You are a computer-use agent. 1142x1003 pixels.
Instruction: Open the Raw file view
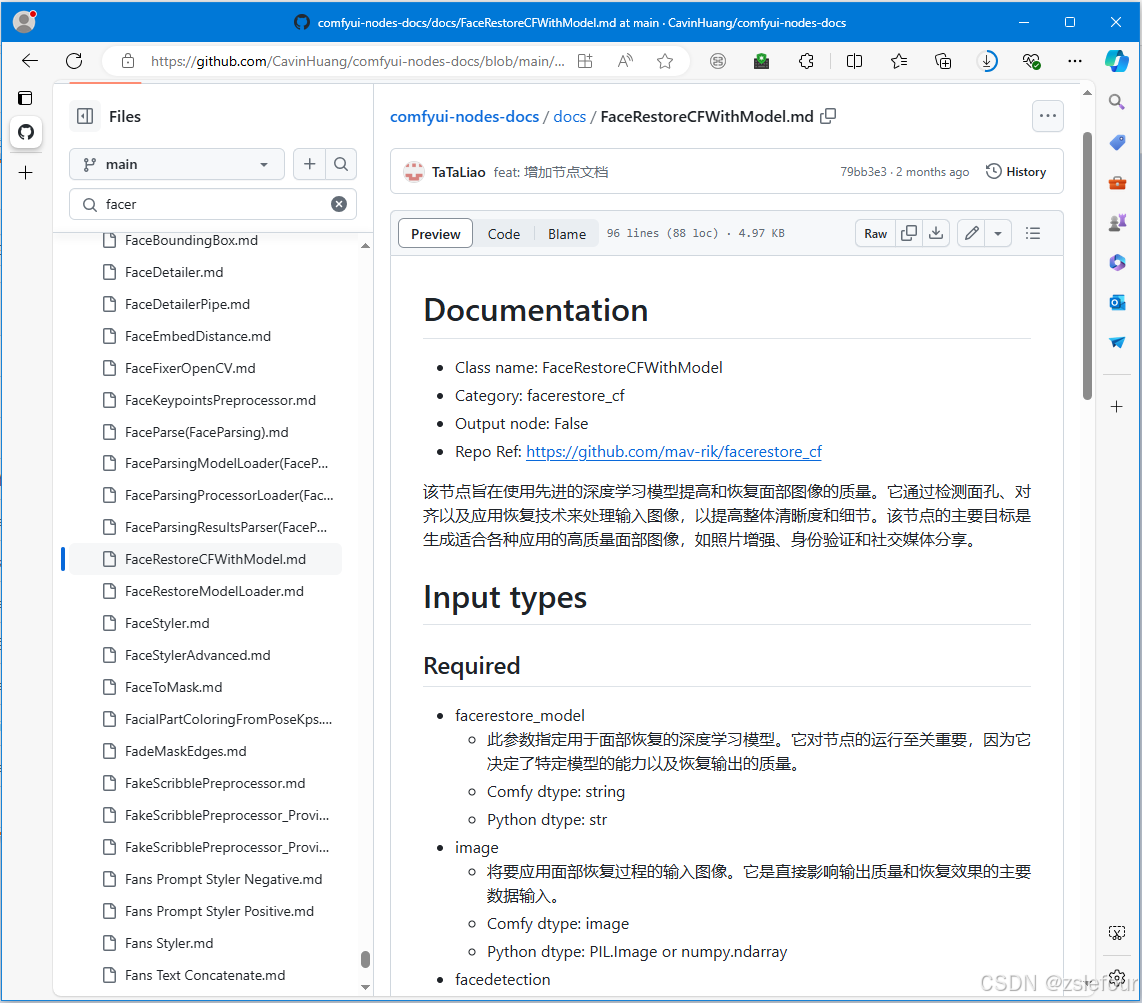point(875,234)
